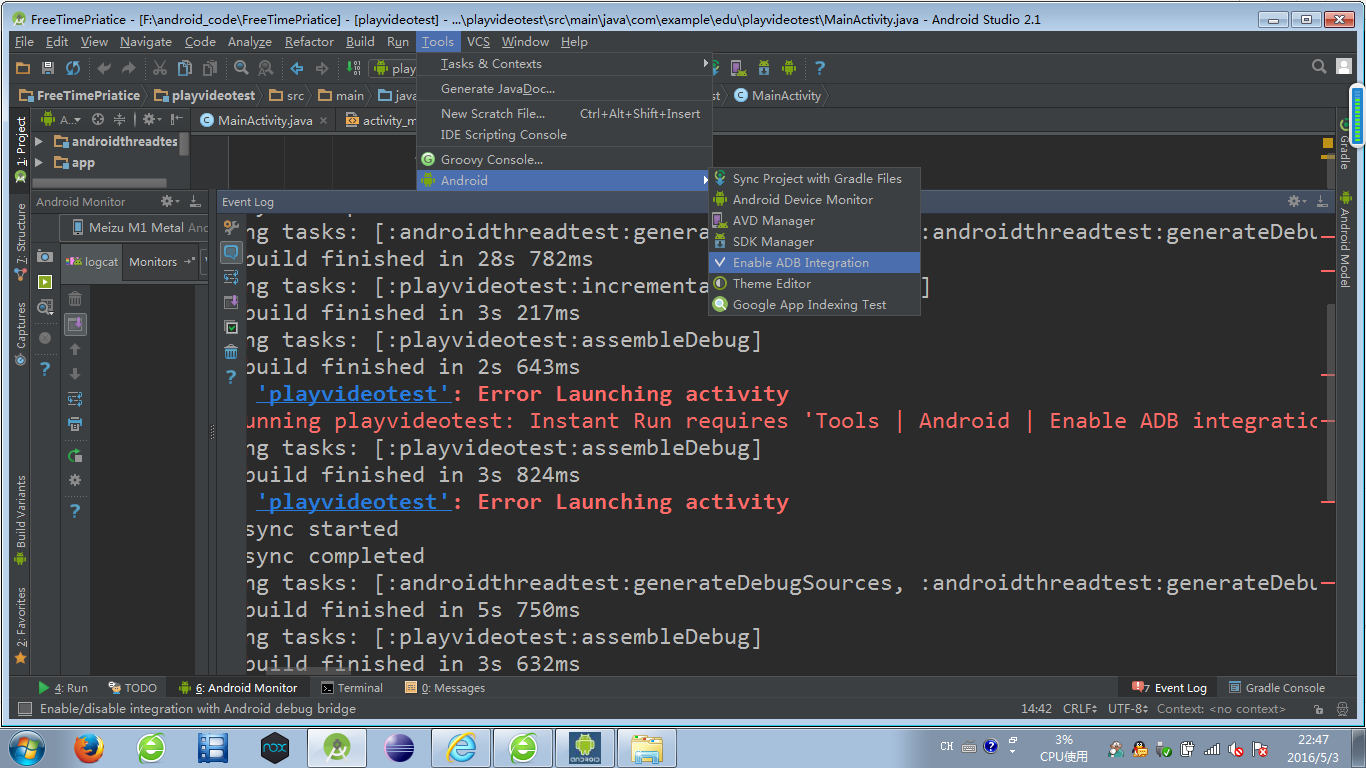
Task: Open AVD Manager icon in main toolbar
Action: pos(738,68)
